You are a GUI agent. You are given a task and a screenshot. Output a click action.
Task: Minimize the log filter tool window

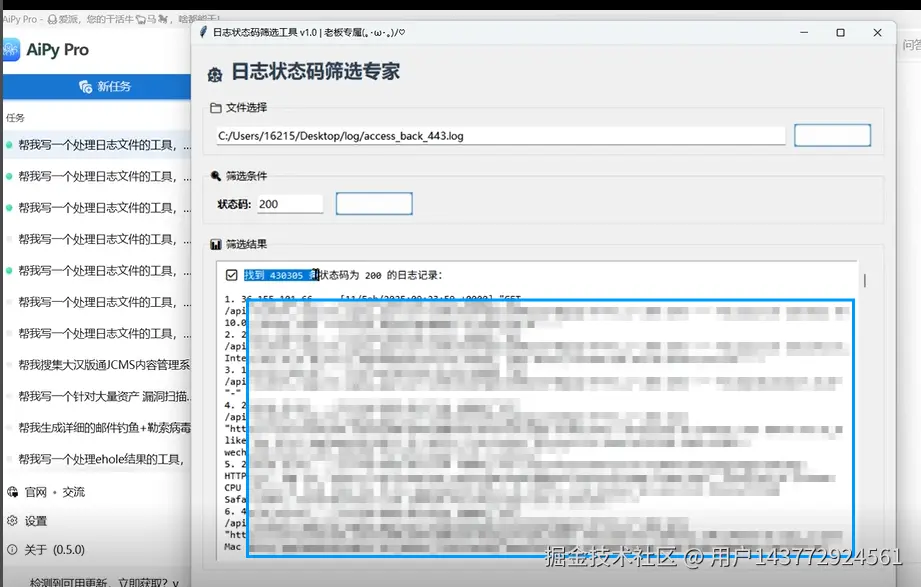coord(804,33)
